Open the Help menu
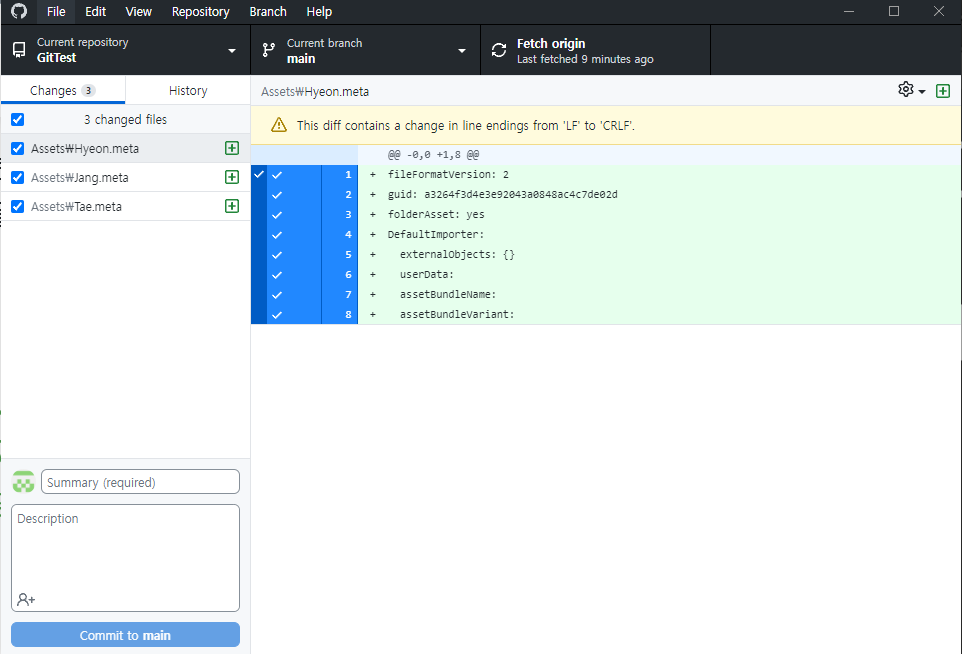 [x=319, y=12]
